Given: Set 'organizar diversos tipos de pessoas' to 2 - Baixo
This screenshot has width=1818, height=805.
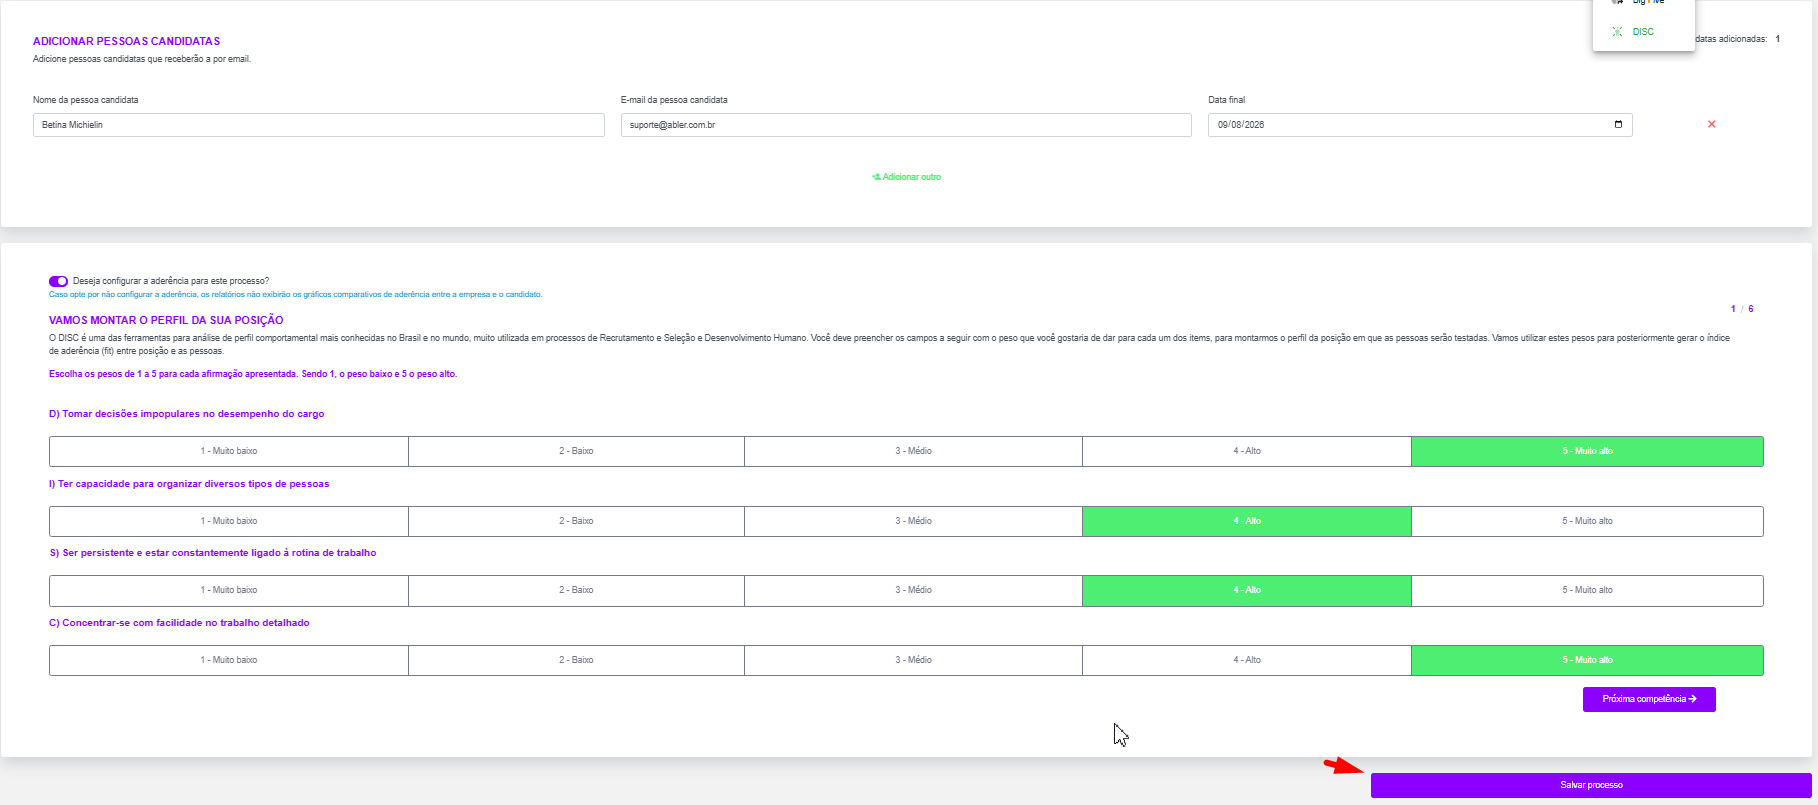Looking at the screenshot, I should coord(576,521).
